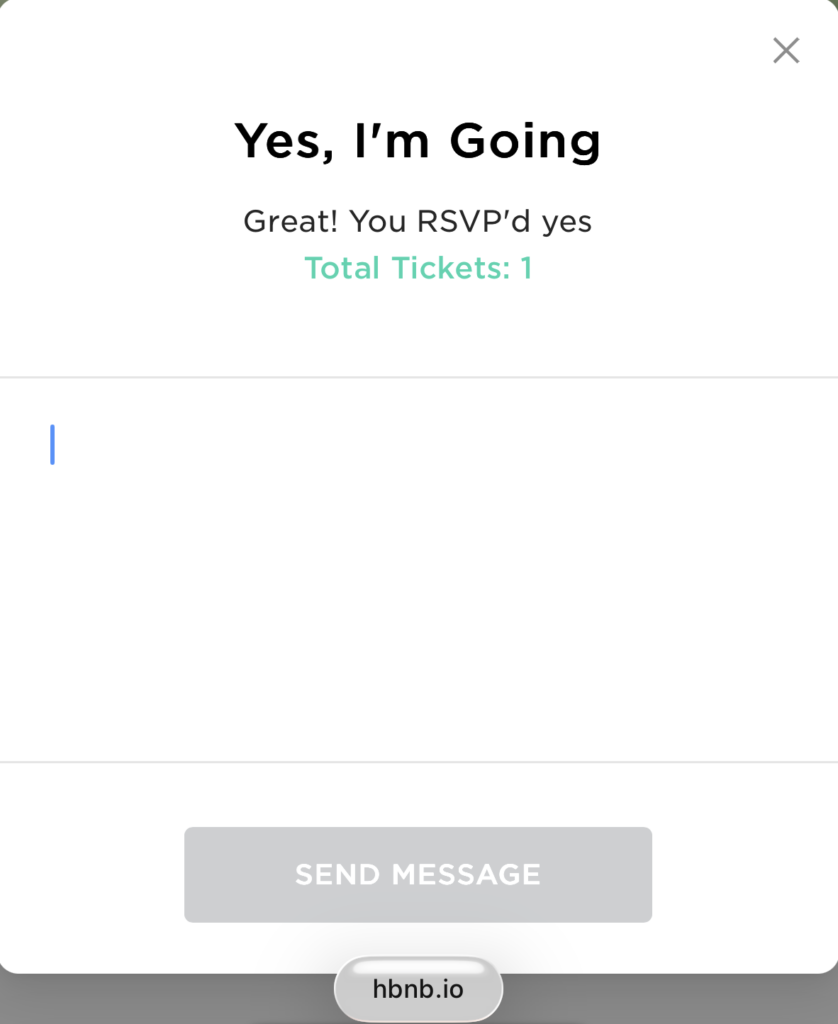Click the word MESSAGE on the gray button
This screenshot has width=838, height=1024.
[466, 875]
